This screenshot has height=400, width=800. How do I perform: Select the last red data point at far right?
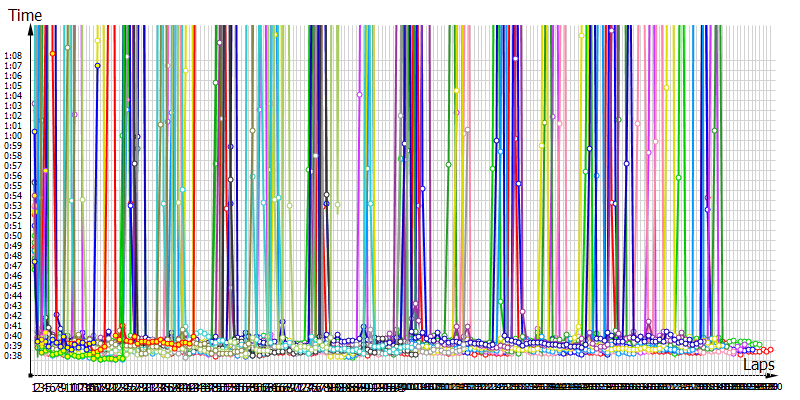coord(770,349)
